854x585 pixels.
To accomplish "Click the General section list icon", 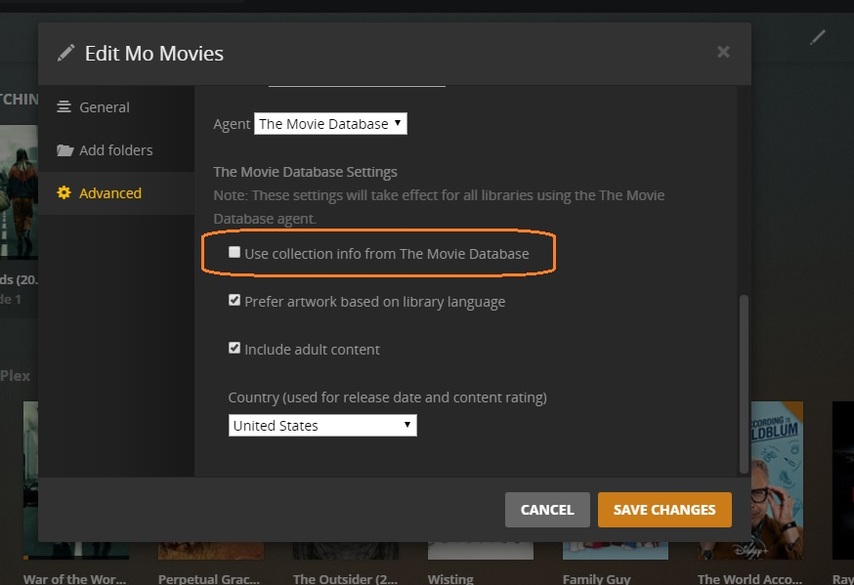I will point(64,107).
